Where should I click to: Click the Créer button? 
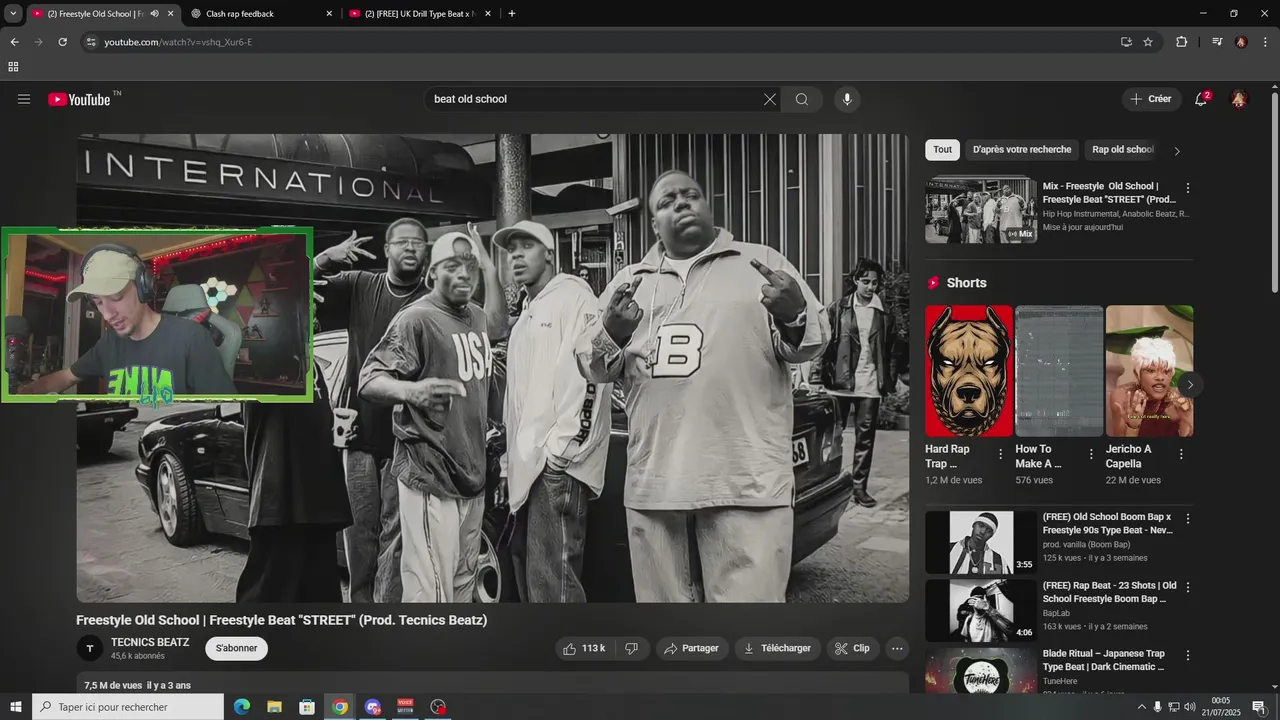click(x=1151, y=99)
